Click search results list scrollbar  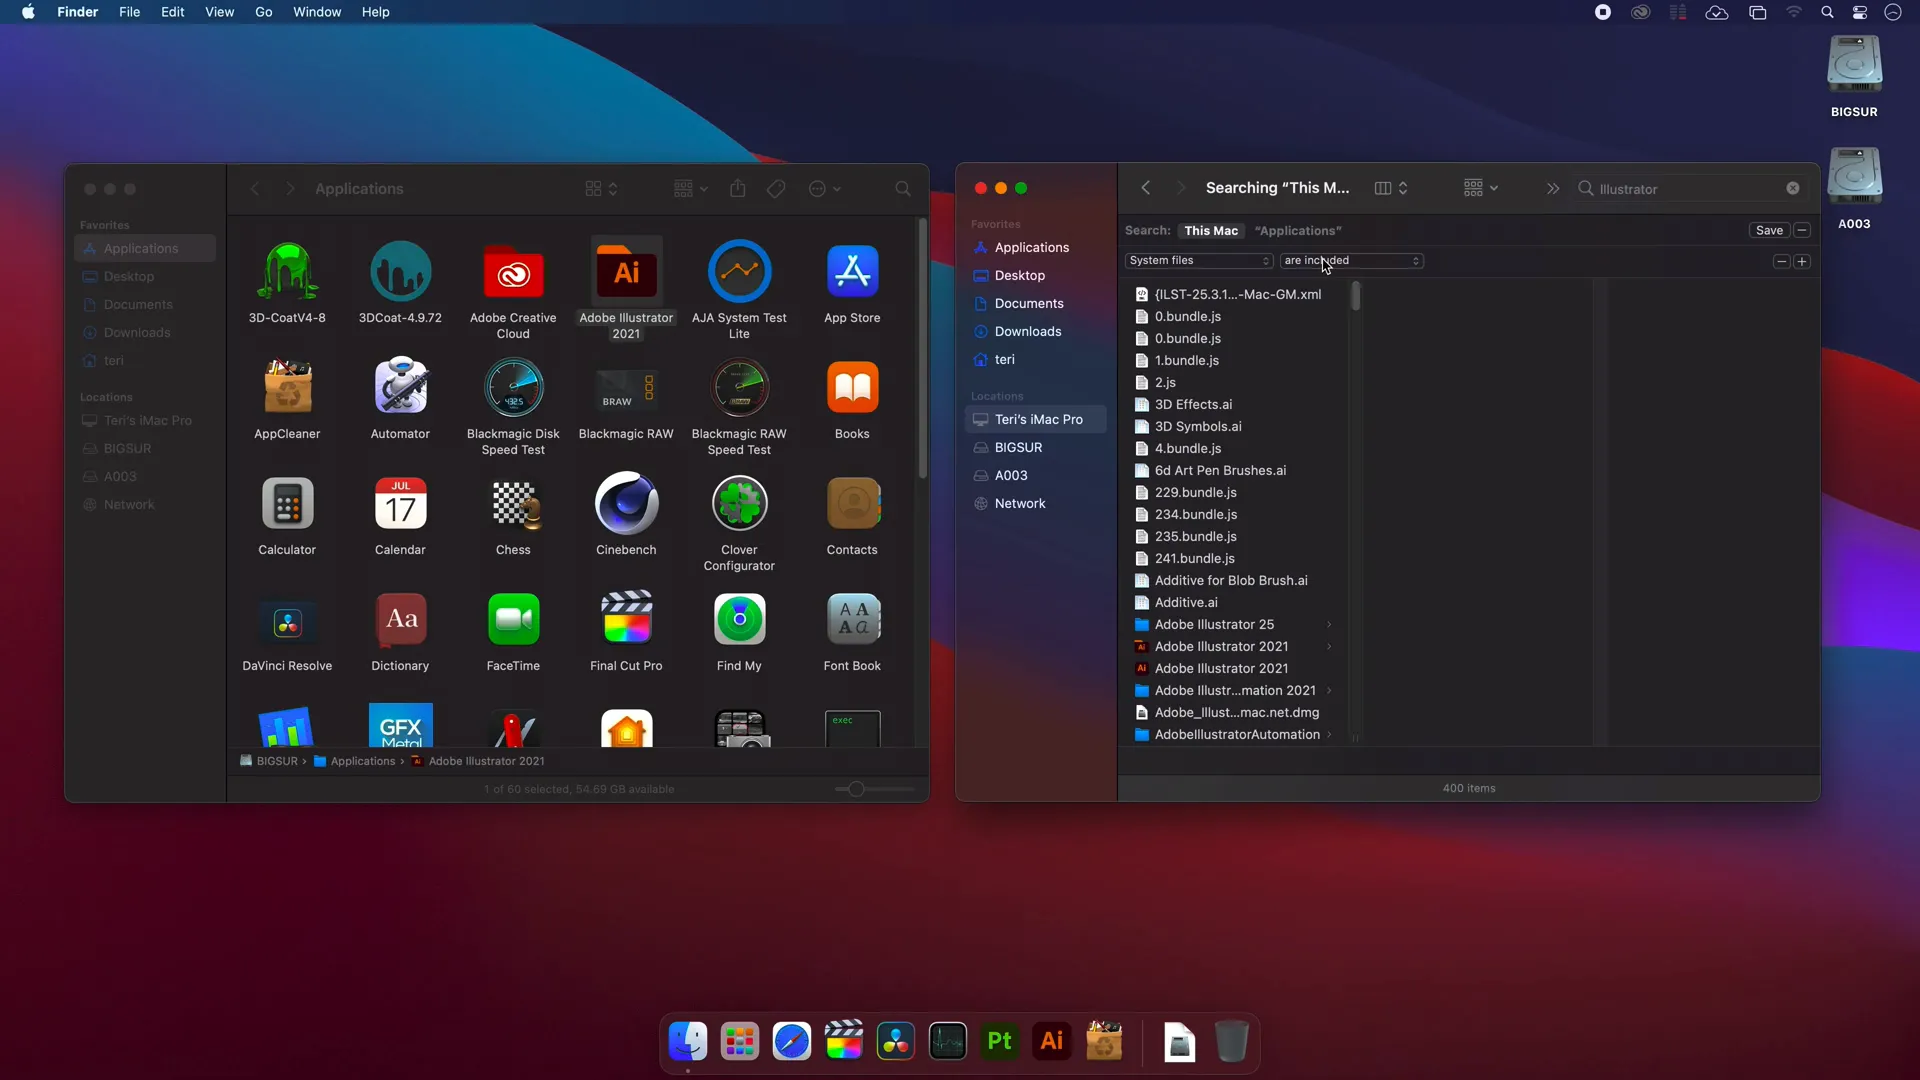pyautogui.click(x=1356, y=296)
